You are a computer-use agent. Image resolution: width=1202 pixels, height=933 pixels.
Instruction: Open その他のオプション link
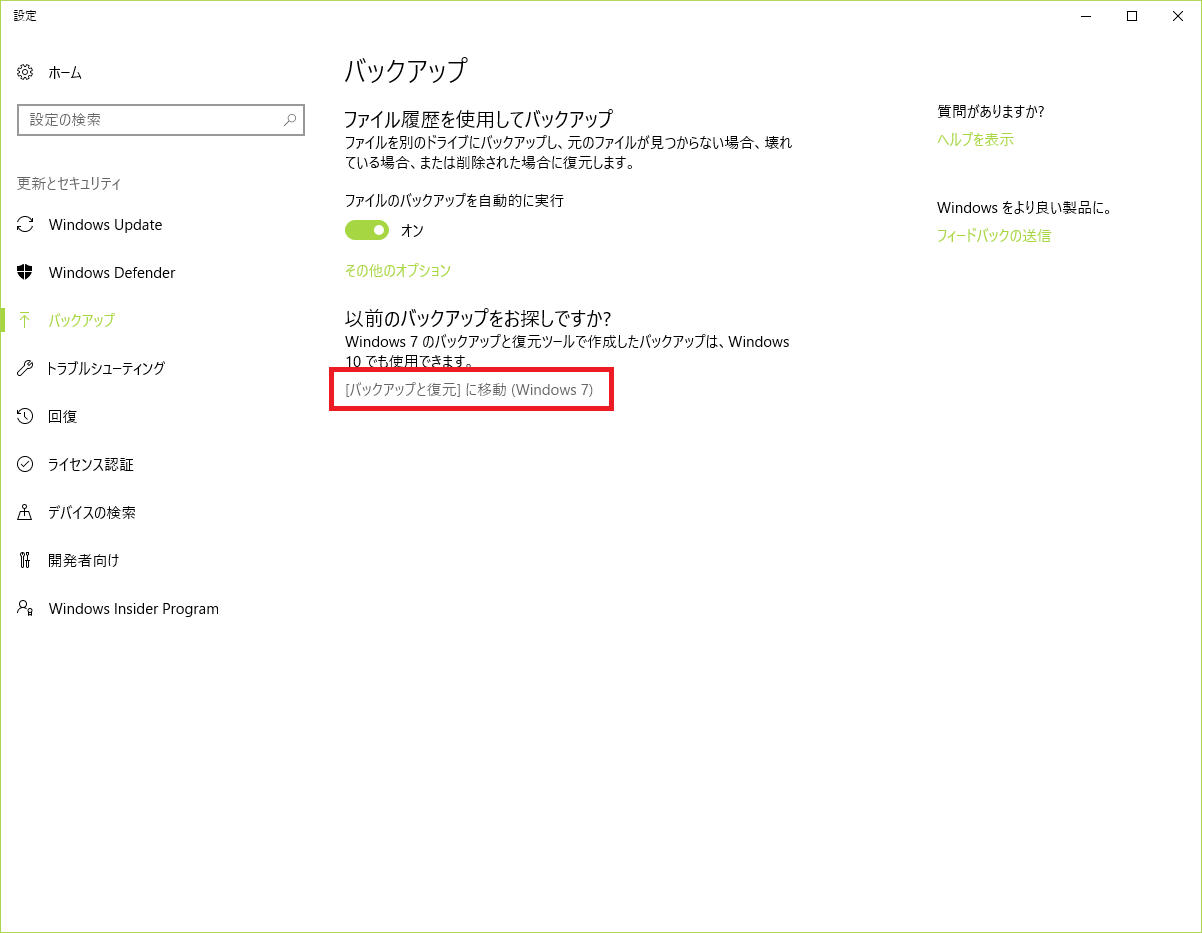click(x=397, y=270)
